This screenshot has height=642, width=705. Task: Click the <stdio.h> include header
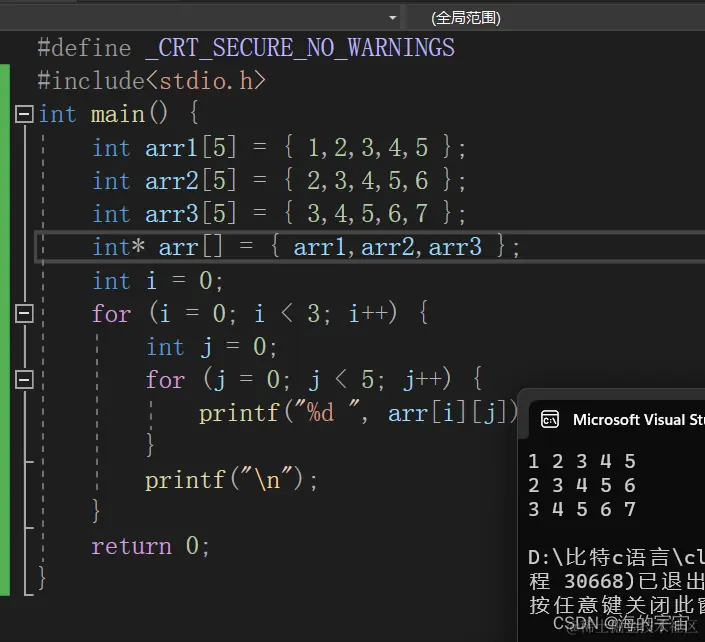pyautogui.click(x=205, y=81)
